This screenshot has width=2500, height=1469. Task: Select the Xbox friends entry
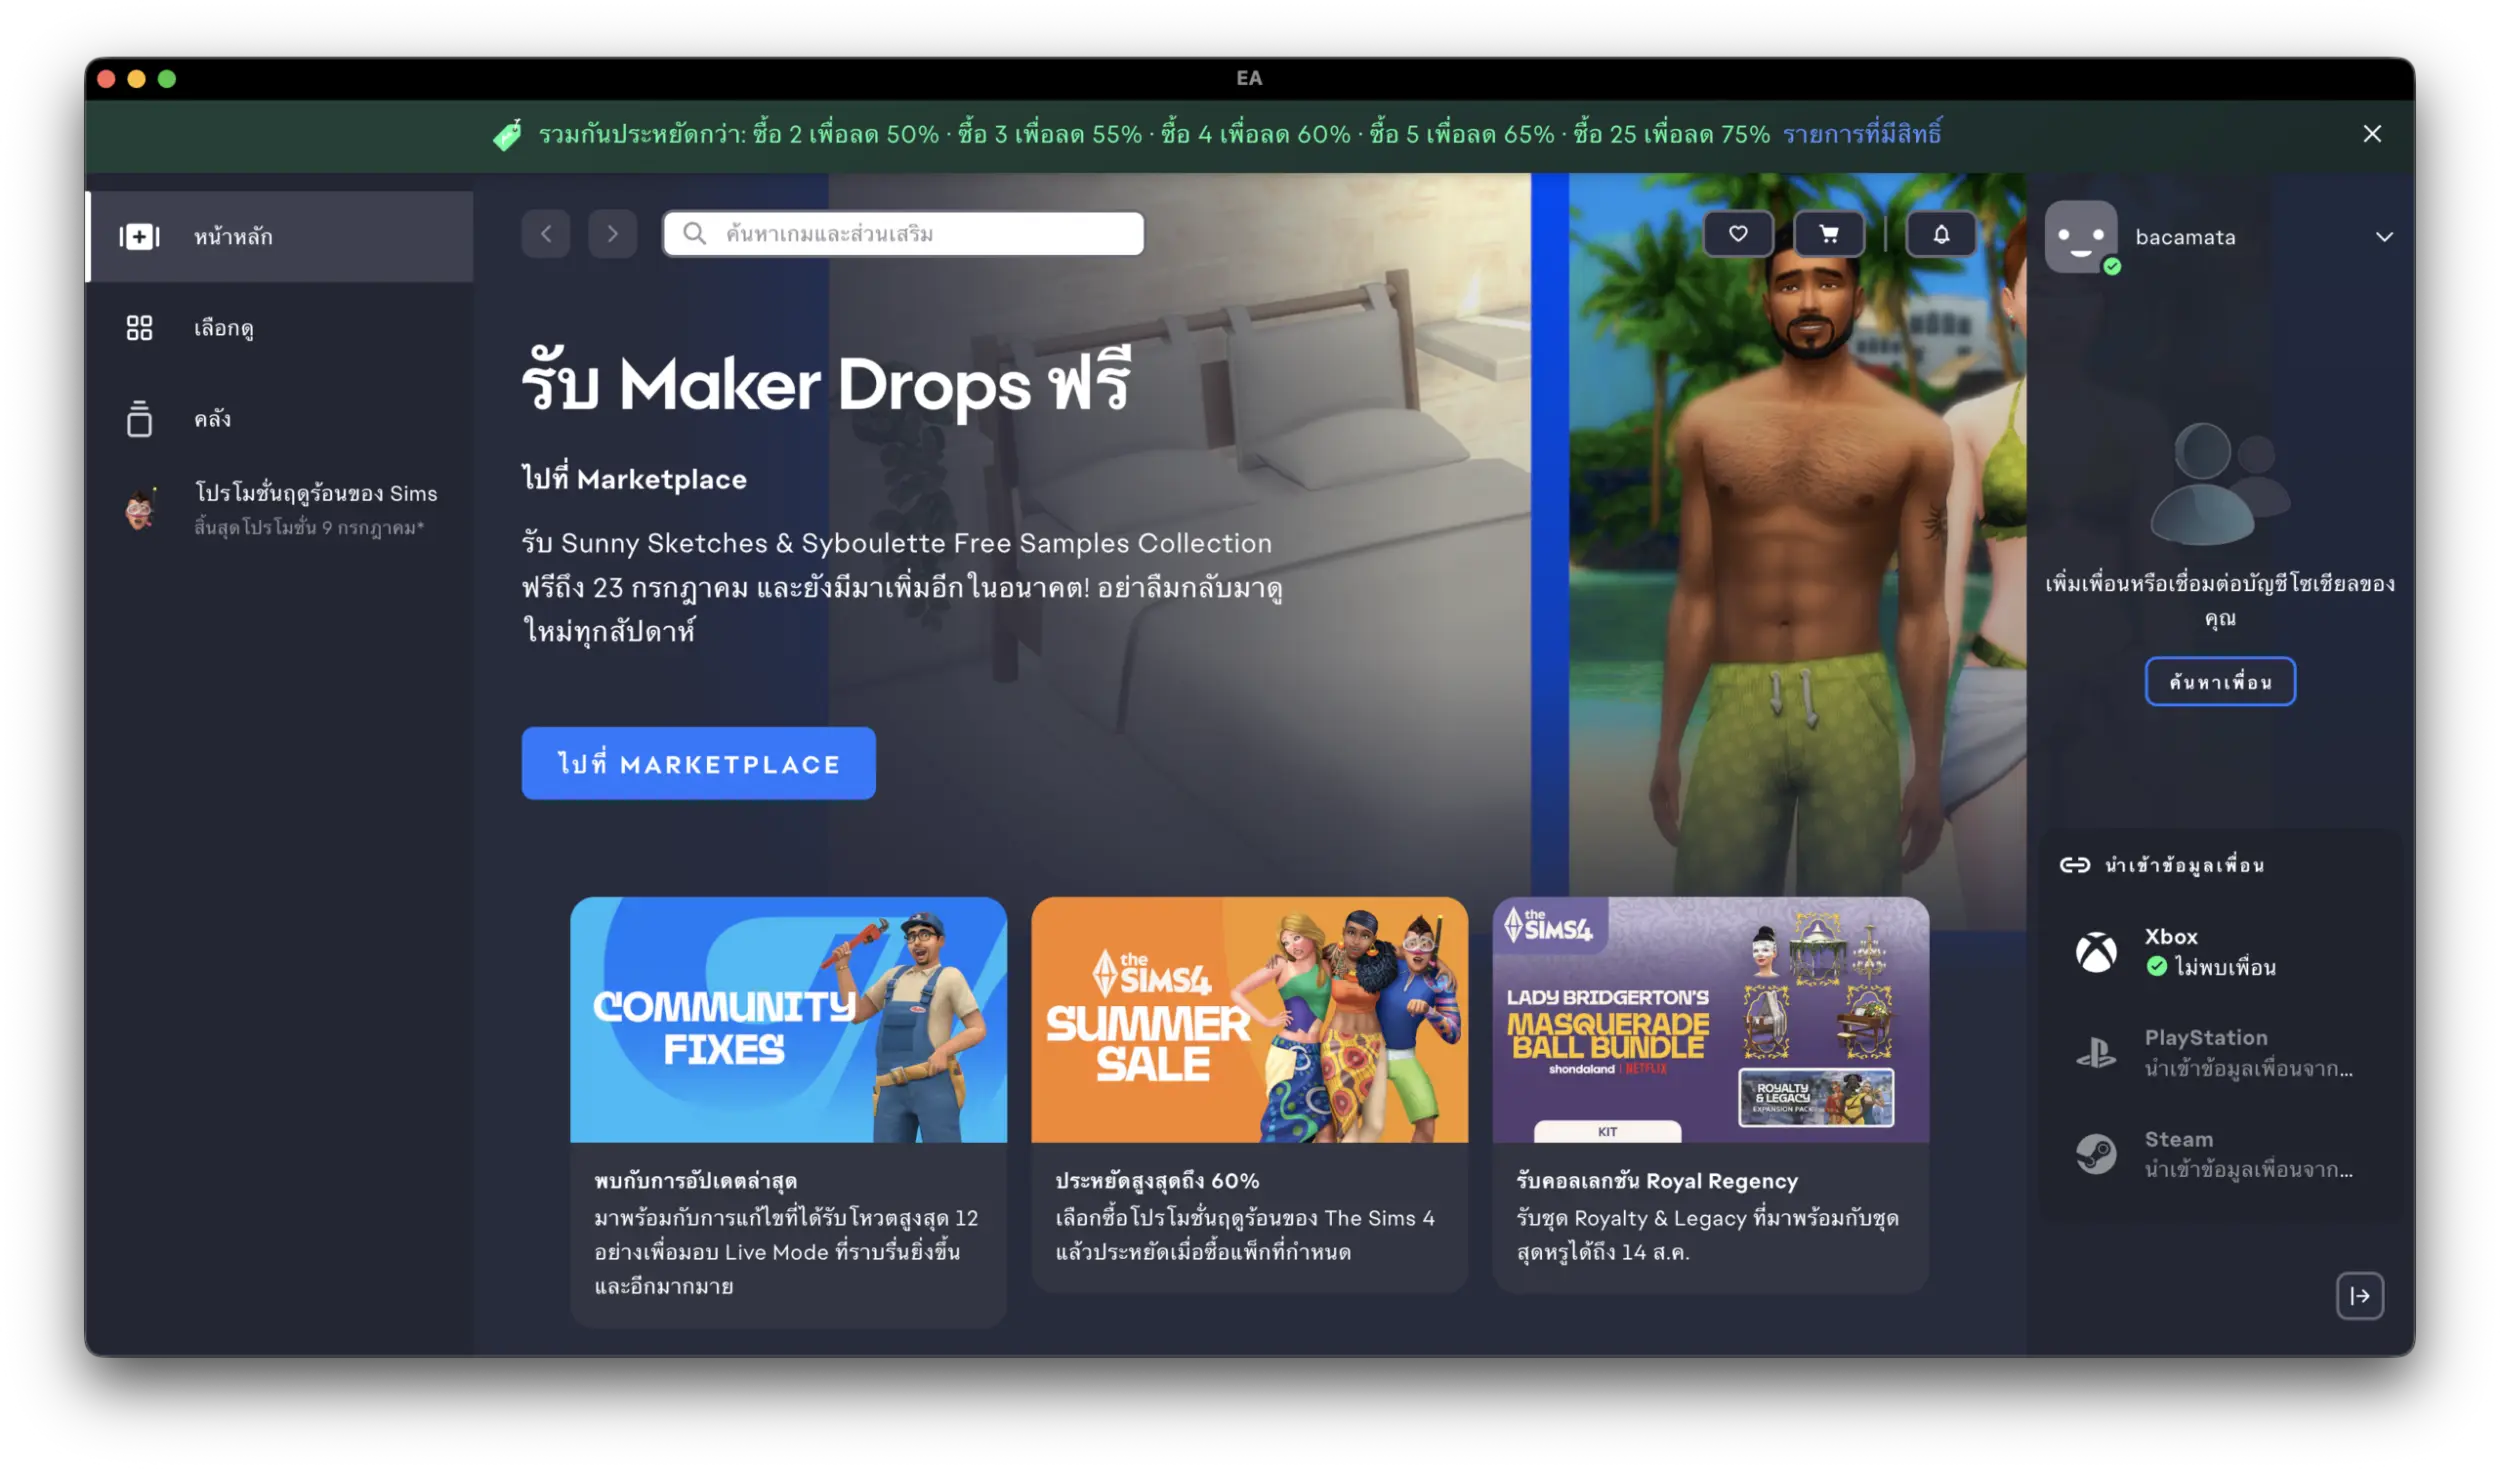point(2220,952)
